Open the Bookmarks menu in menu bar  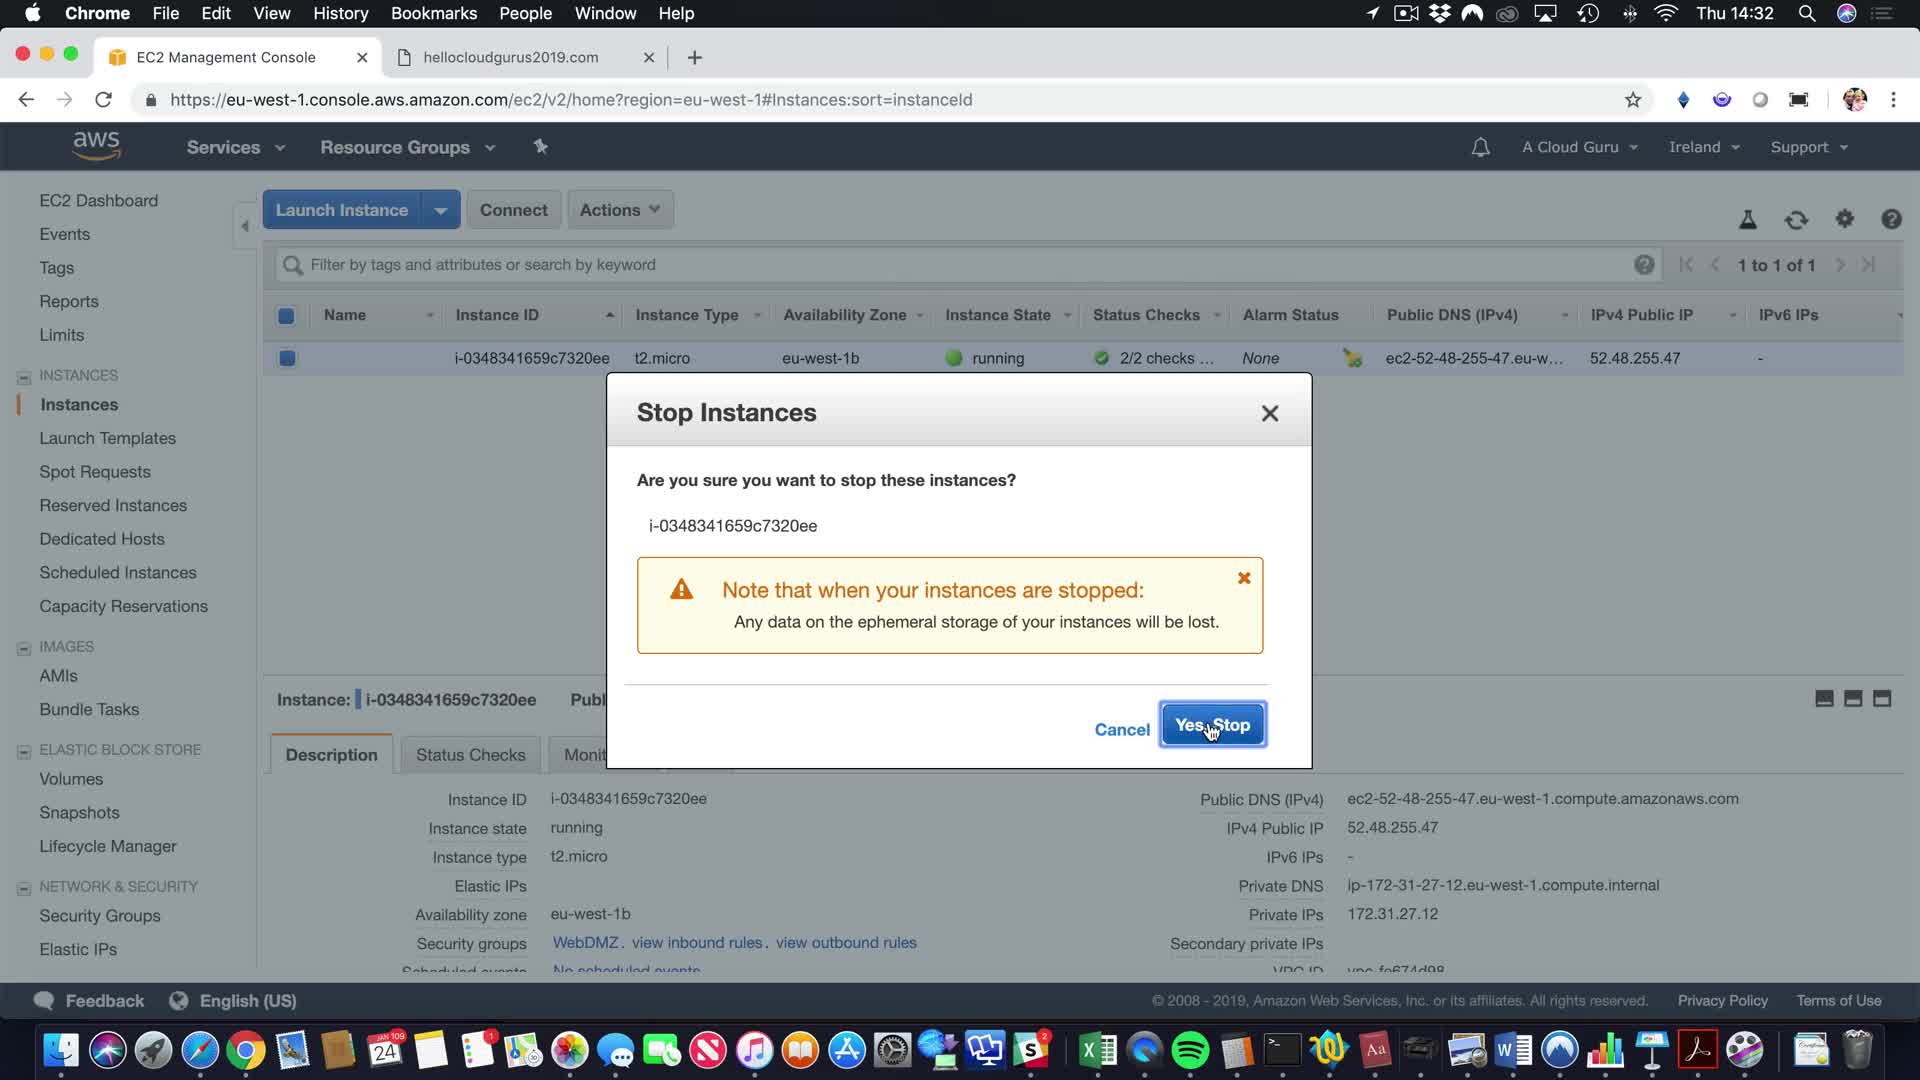point(433,13)
